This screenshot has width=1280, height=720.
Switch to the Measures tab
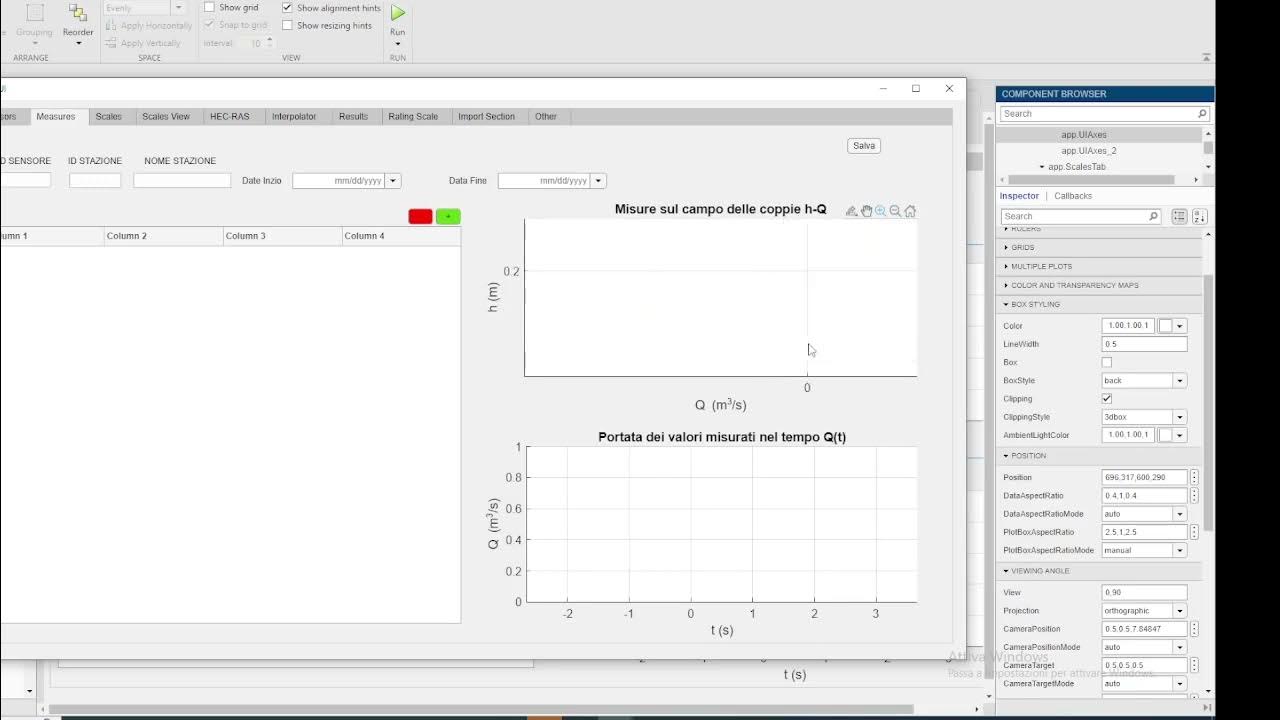(x=56, y=117)
